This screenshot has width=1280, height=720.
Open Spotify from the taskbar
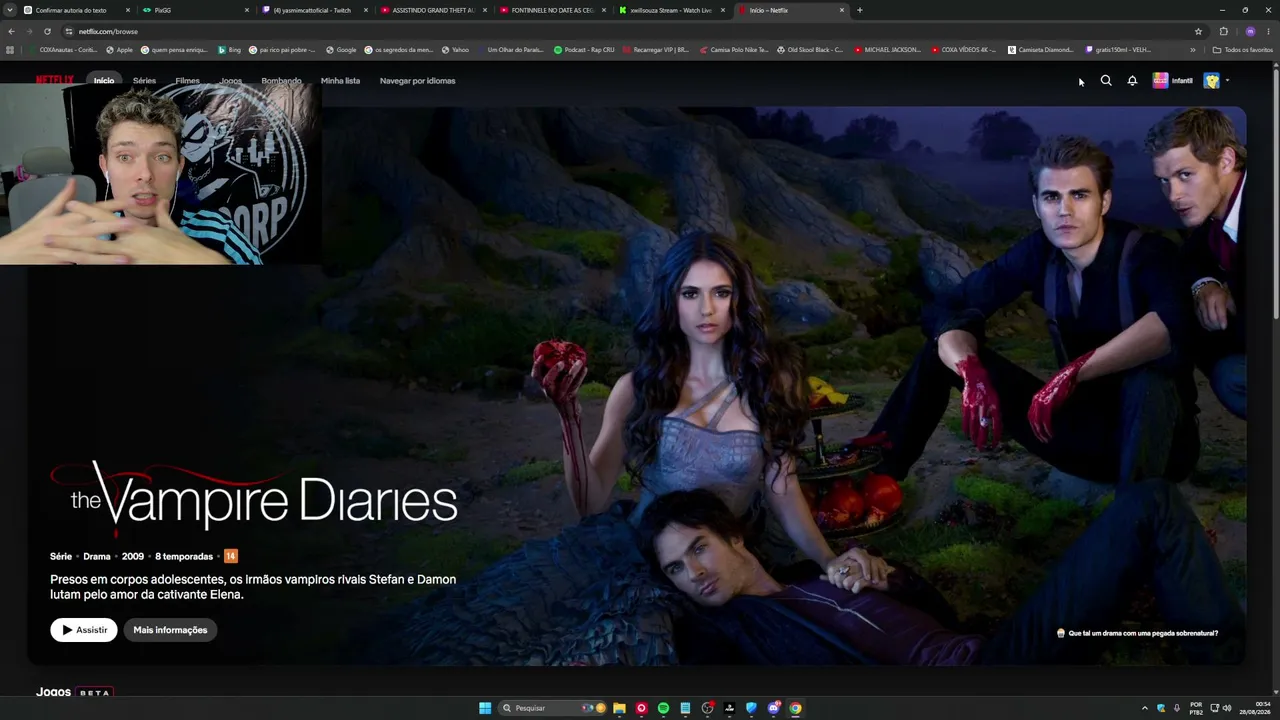[x=663, y=708]
